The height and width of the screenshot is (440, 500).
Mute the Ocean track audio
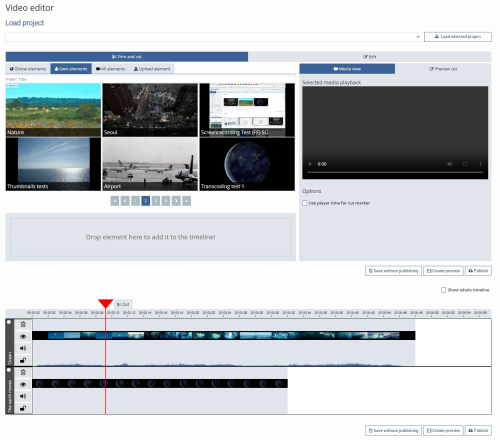[23, 348]
